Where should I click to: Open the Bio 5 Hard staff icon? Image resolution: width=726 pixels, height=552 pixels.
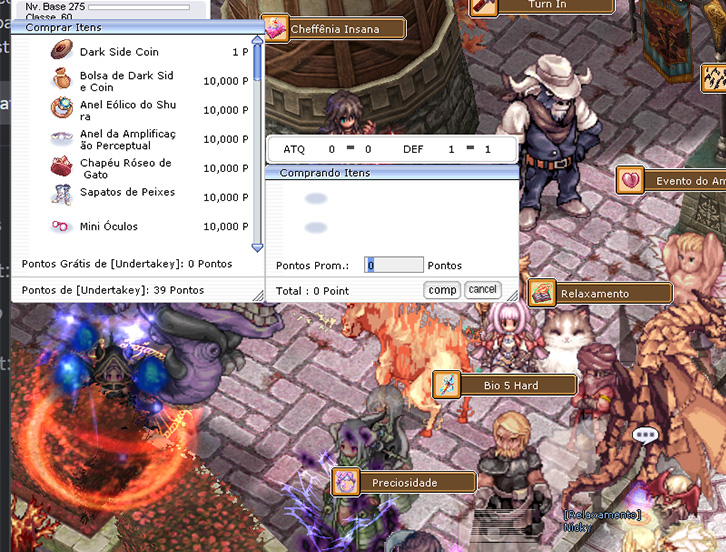446,384
